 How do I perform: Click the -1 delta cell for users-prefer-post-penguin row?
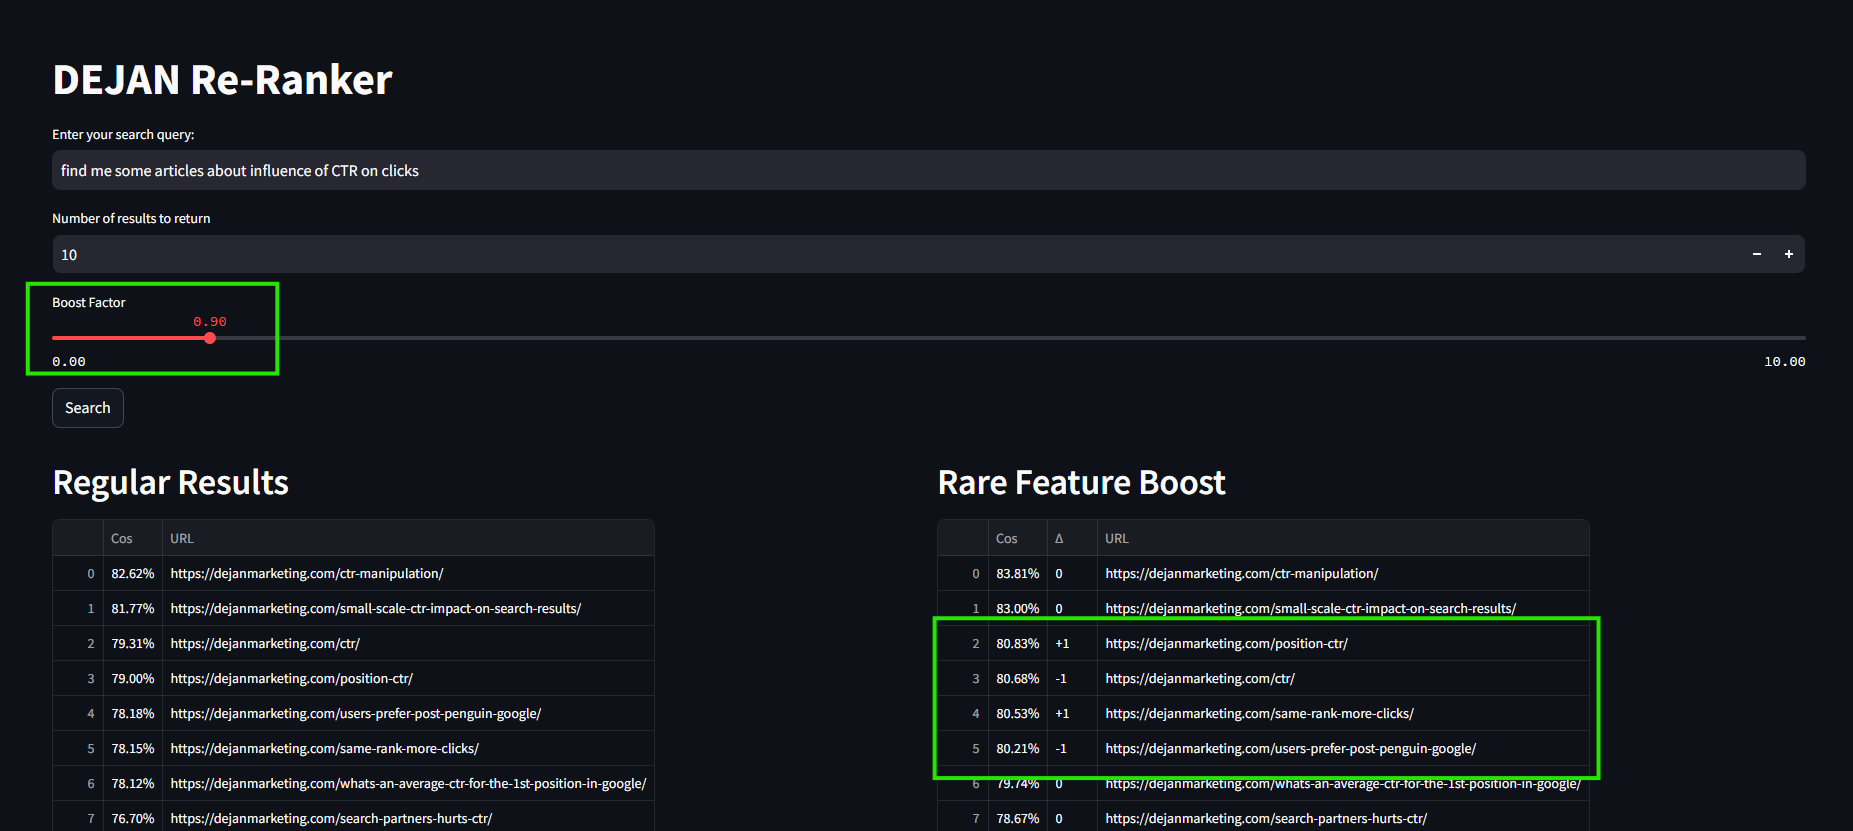(1072, 749)
